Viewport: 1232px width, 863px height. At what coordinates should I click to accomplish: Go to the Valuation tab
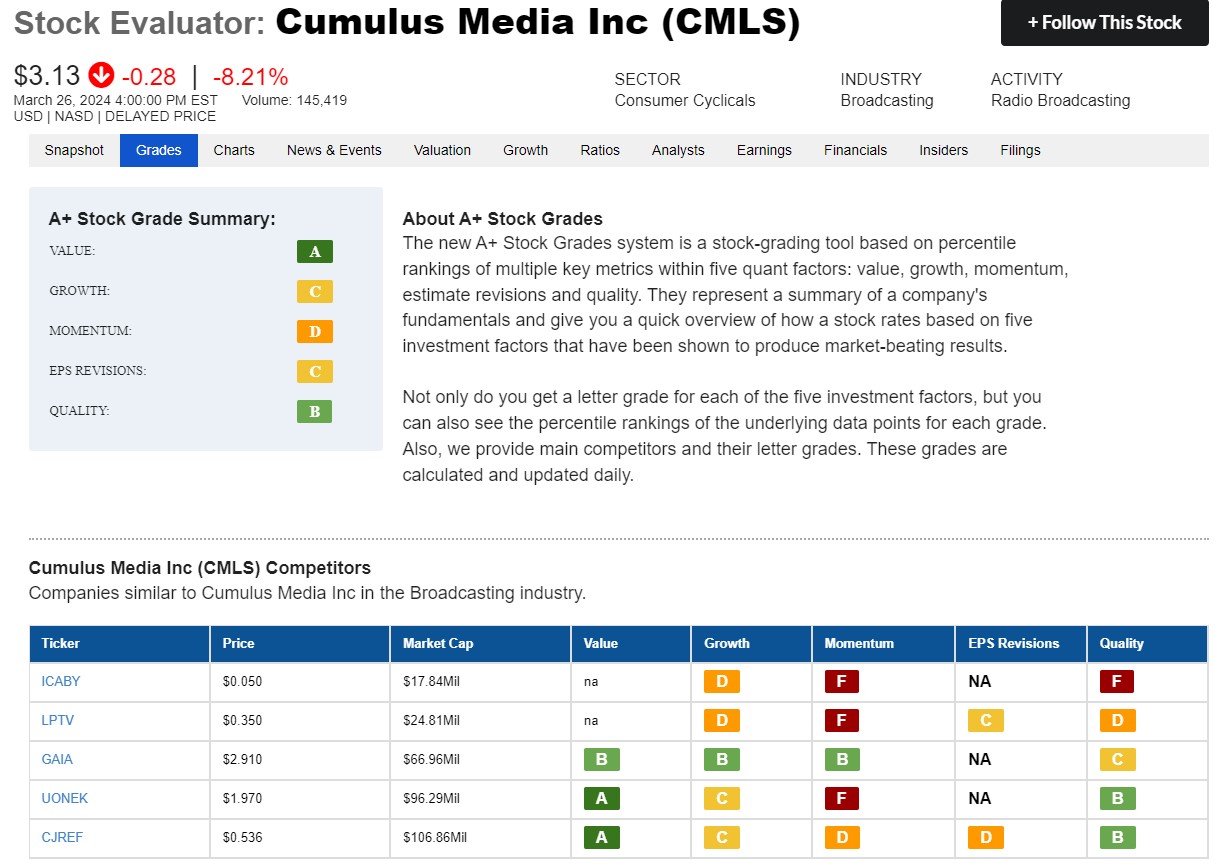(x=442, y=150)
